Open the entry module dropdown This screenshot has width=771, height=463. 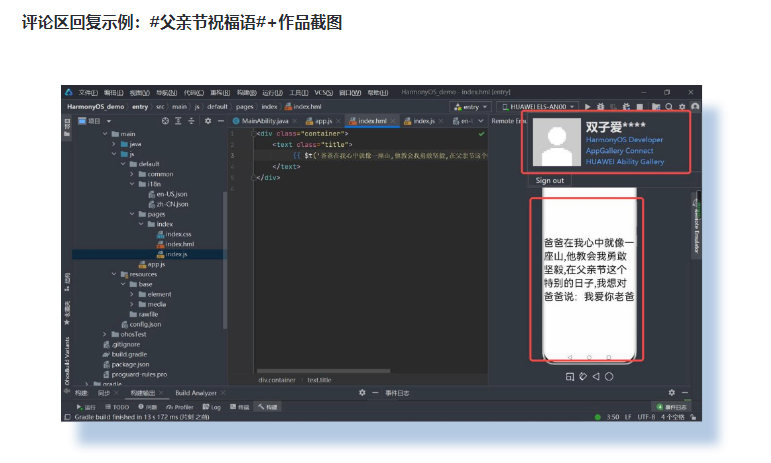click(471, 107)
